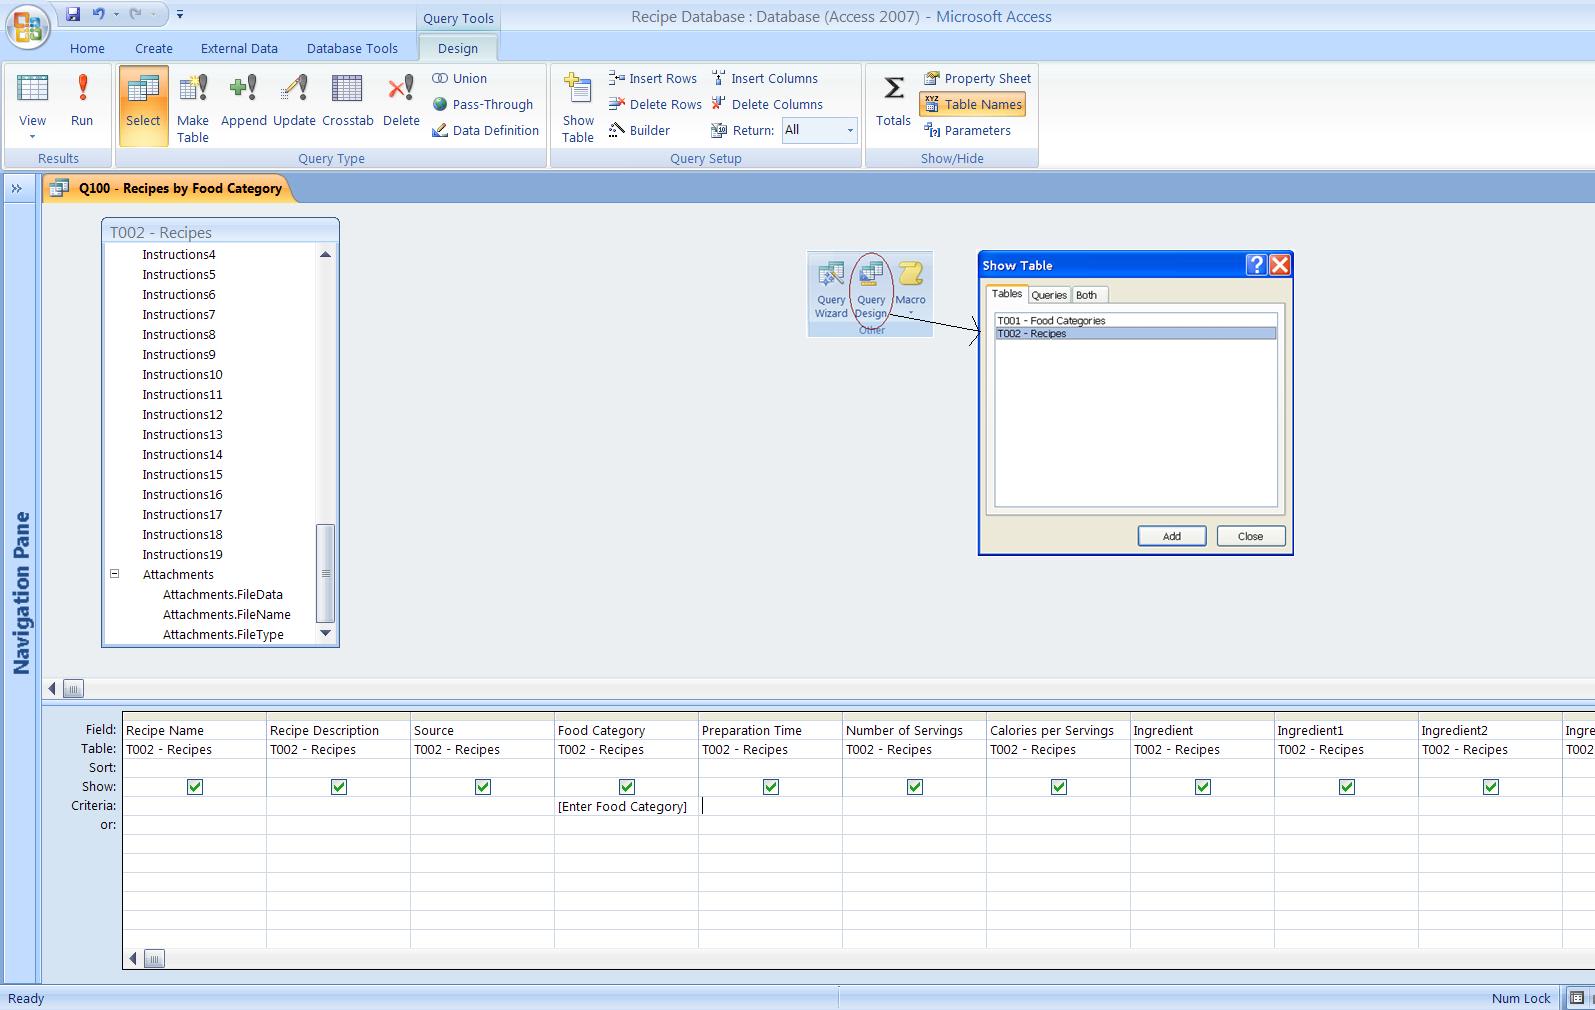1595x1010 pixels.
Task: Switch to Crosstab query type
Action: (347, 101)
